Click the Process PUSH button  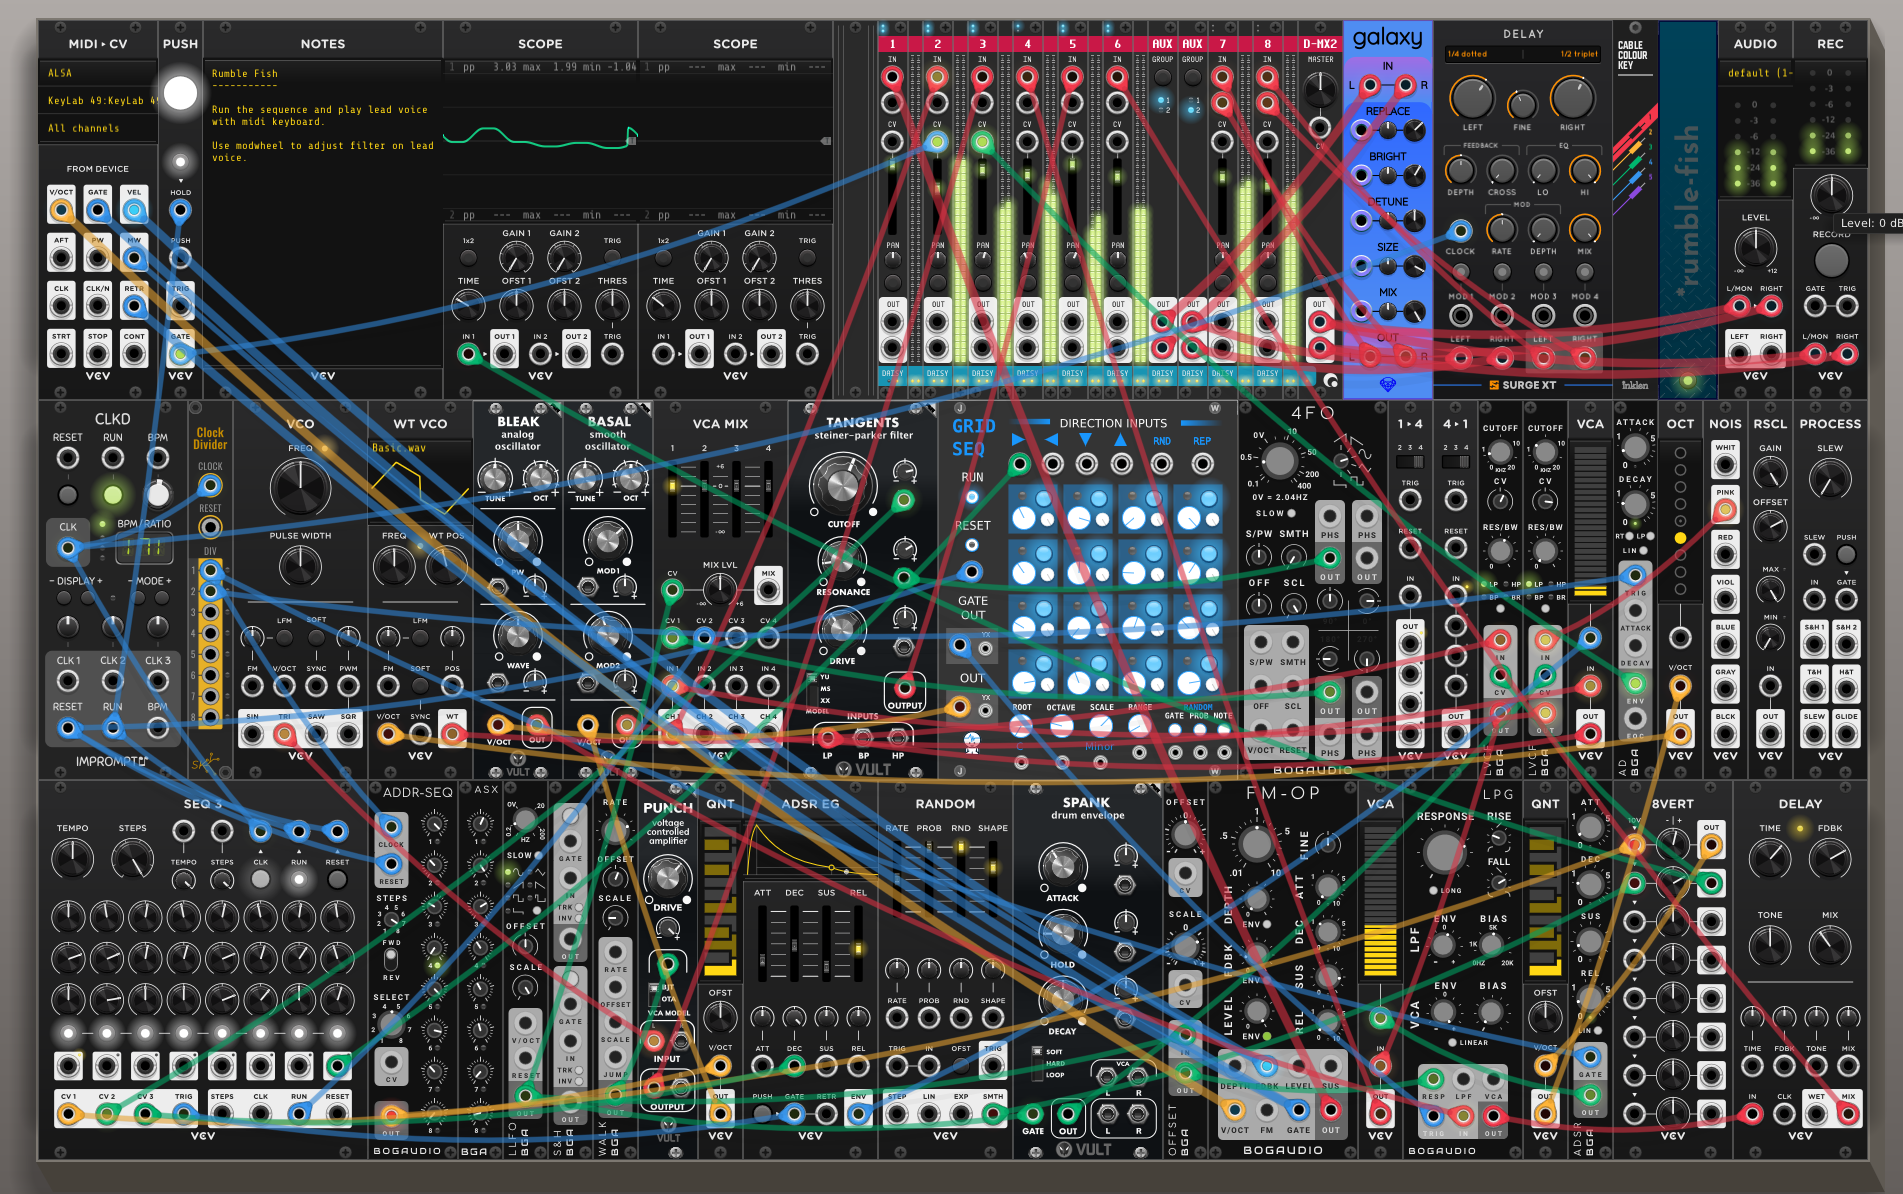coord(1846,554)
